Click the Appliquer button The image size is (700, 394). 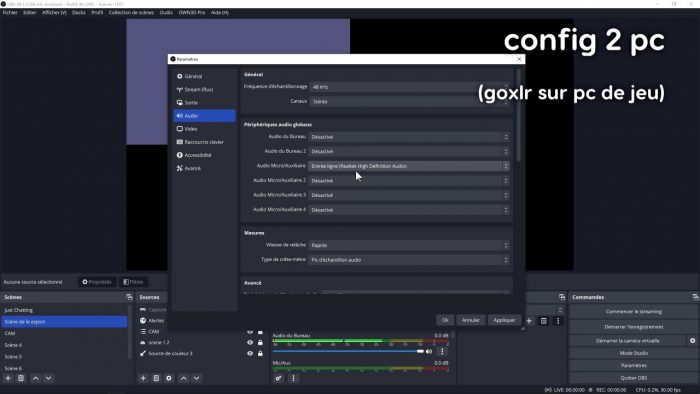pyautogui.click(x=504, y=320)
